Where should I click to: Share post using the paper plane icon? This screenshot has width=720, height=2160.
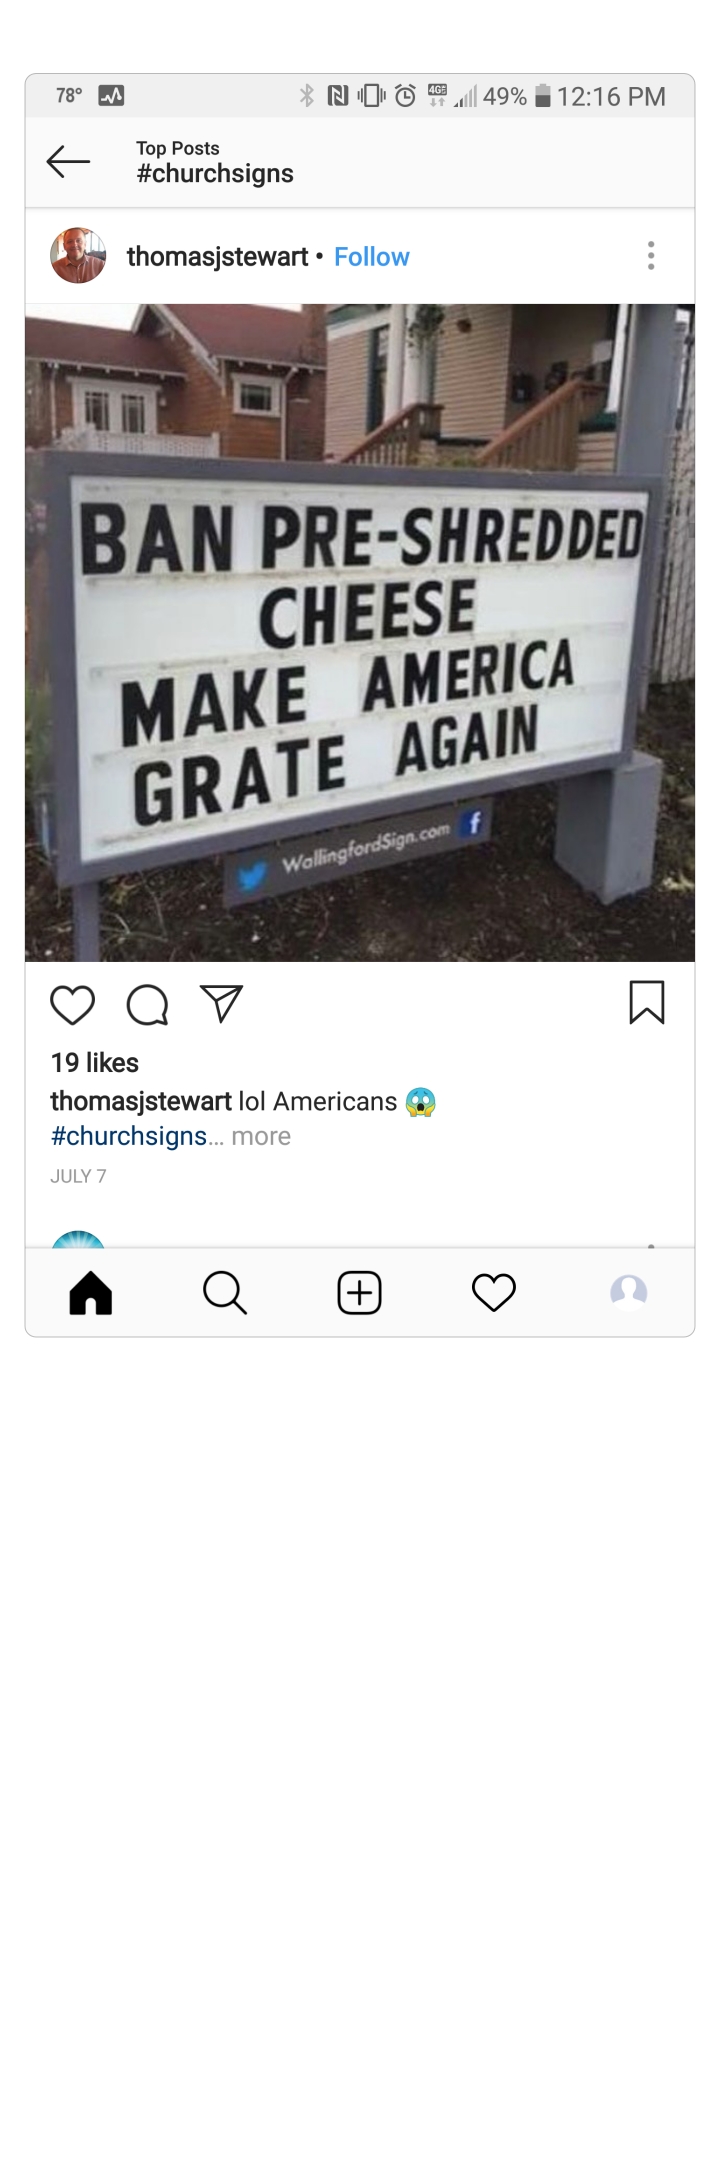click(x=222, y=1003)
